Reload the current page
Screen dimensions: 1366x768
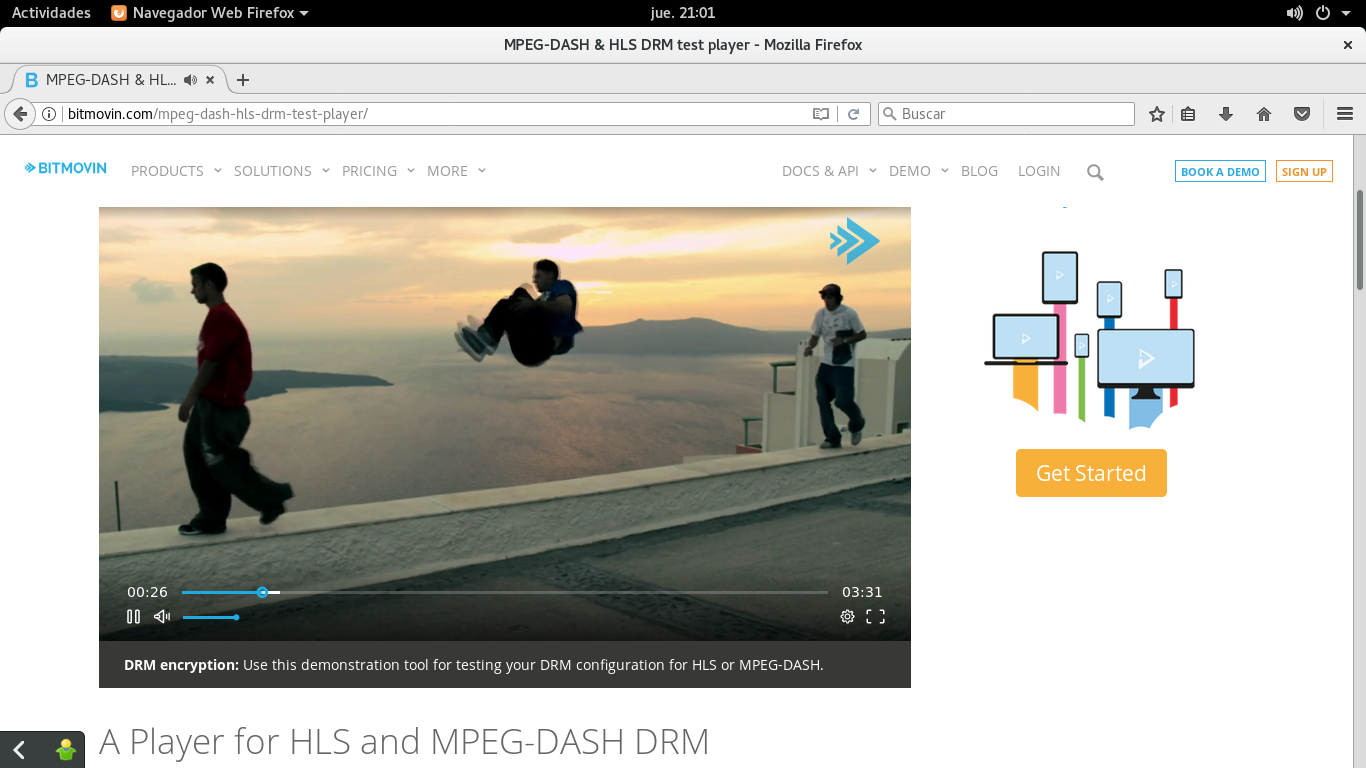coord(853,114)
